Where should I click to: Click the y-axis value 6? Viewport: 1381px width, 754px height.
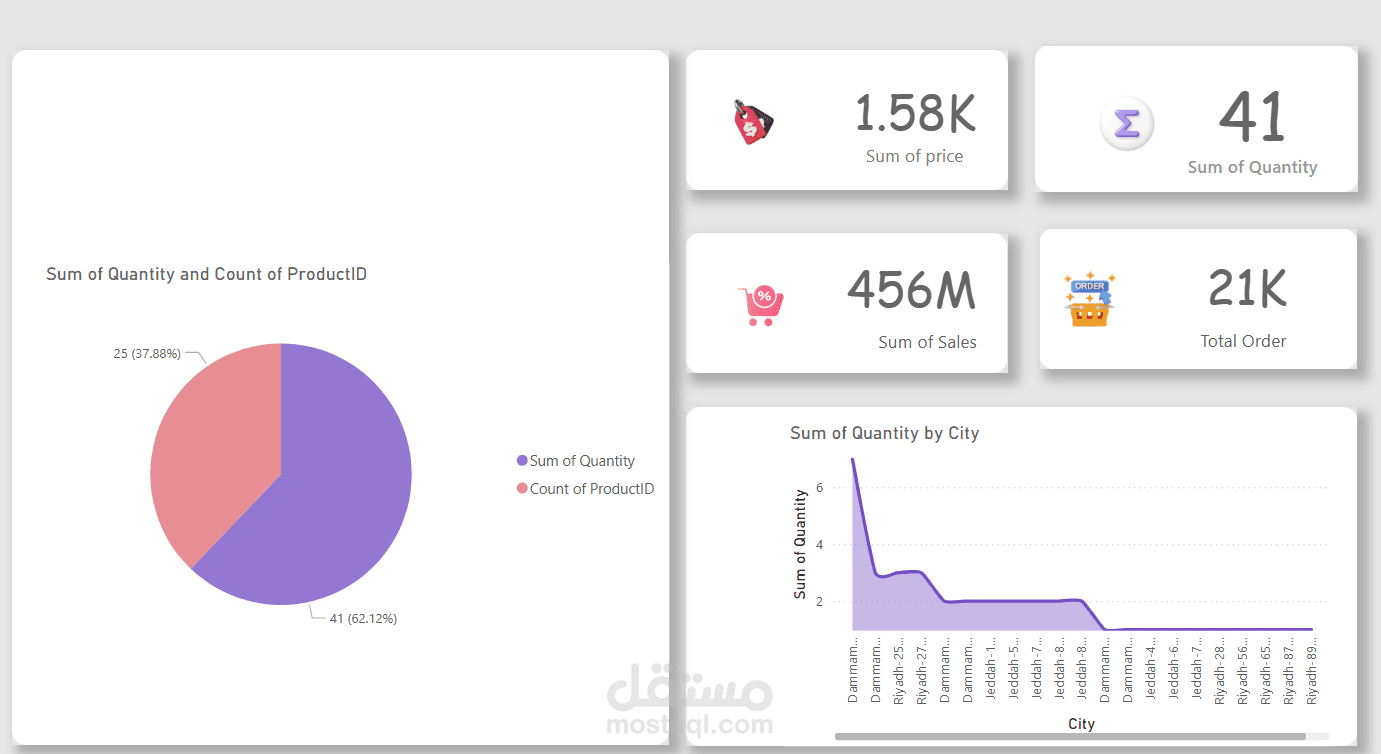coord(819,488)
